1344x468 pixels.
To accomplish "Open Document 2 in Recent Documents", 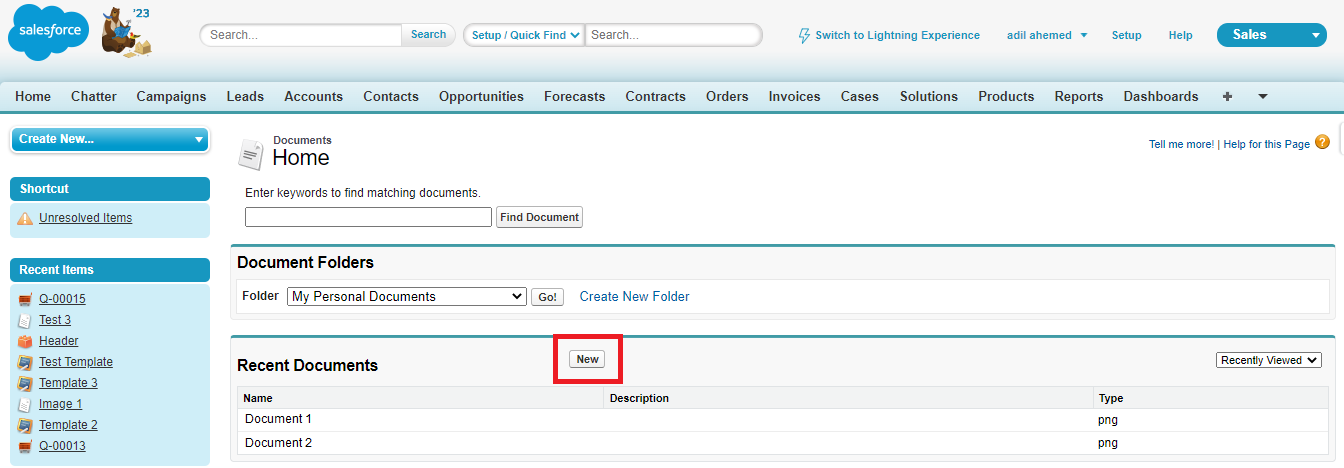I will click(x=278, y=443).
